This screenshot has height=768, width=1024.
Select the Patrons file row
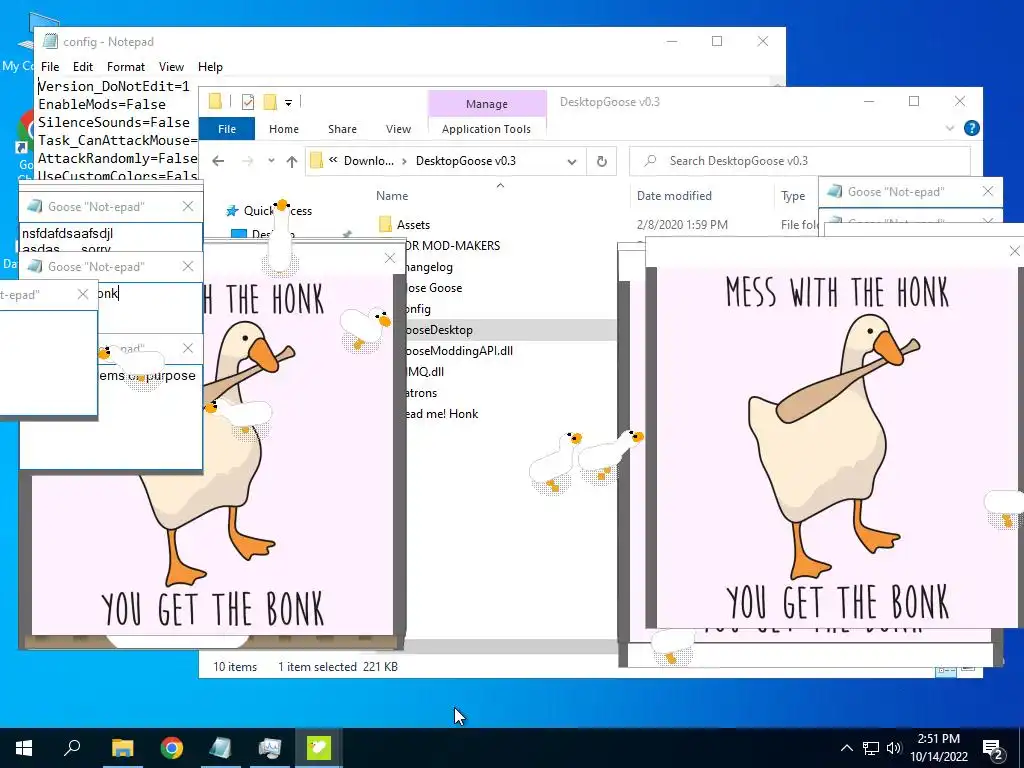pyautogui.click(x=421, y=392)
